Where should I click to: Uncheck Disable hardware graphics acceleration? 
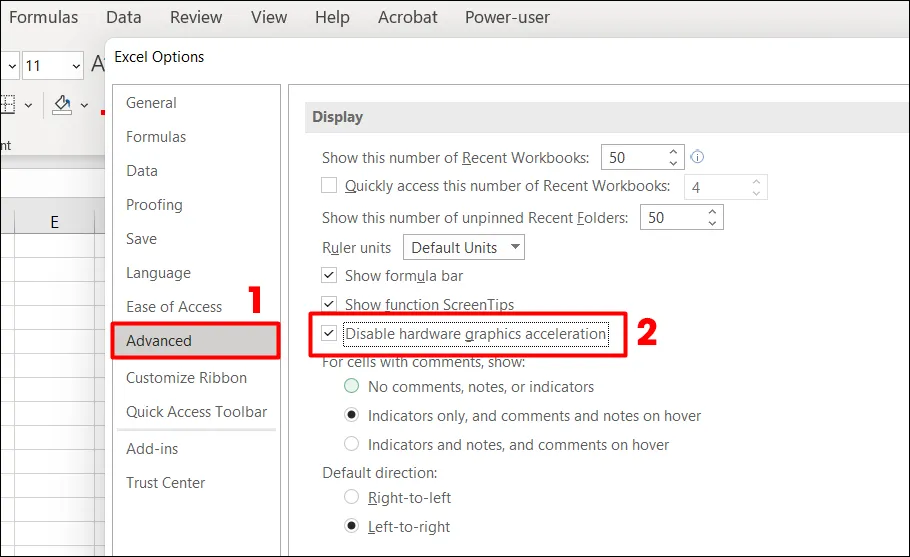coord(329,333)
